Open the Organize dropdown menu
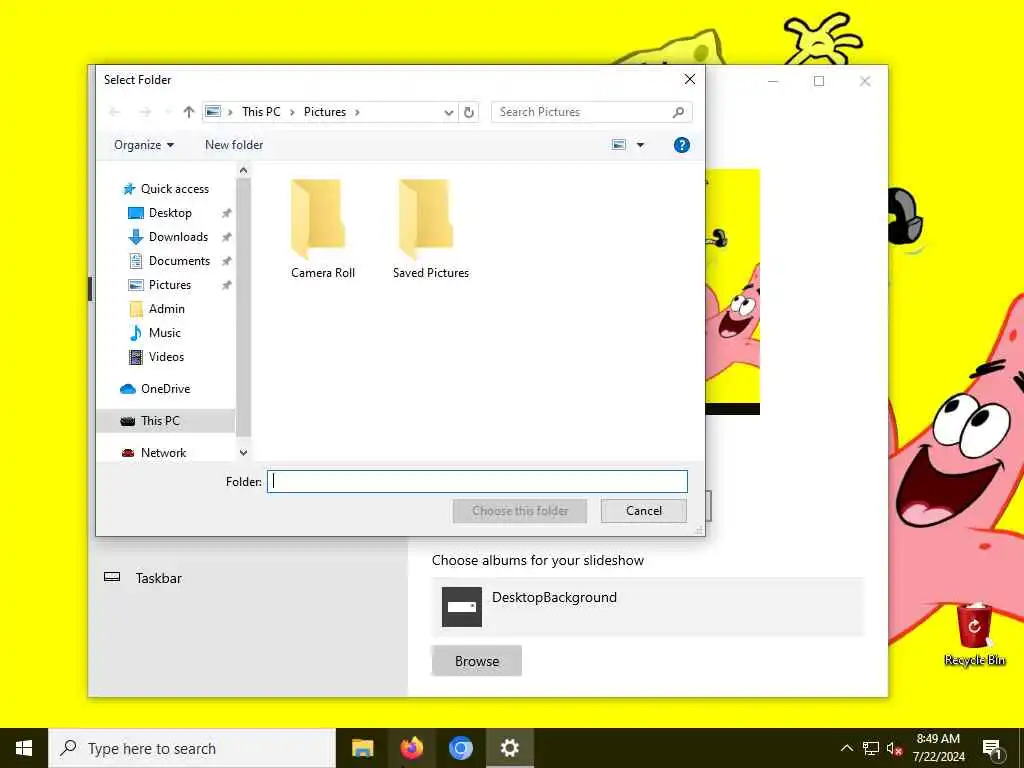 click(144, 145)
